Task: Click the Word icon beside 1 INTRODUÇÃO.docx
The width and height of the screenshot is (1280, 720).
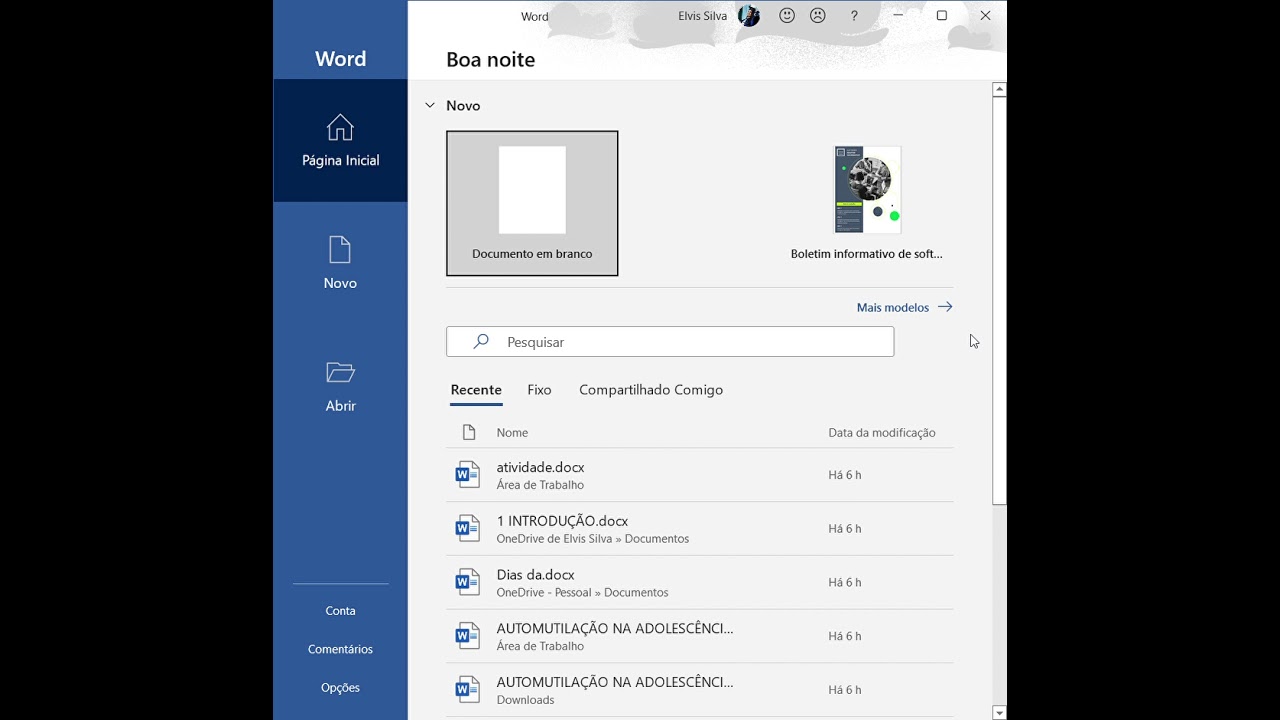Action: (x=467, y=528)
